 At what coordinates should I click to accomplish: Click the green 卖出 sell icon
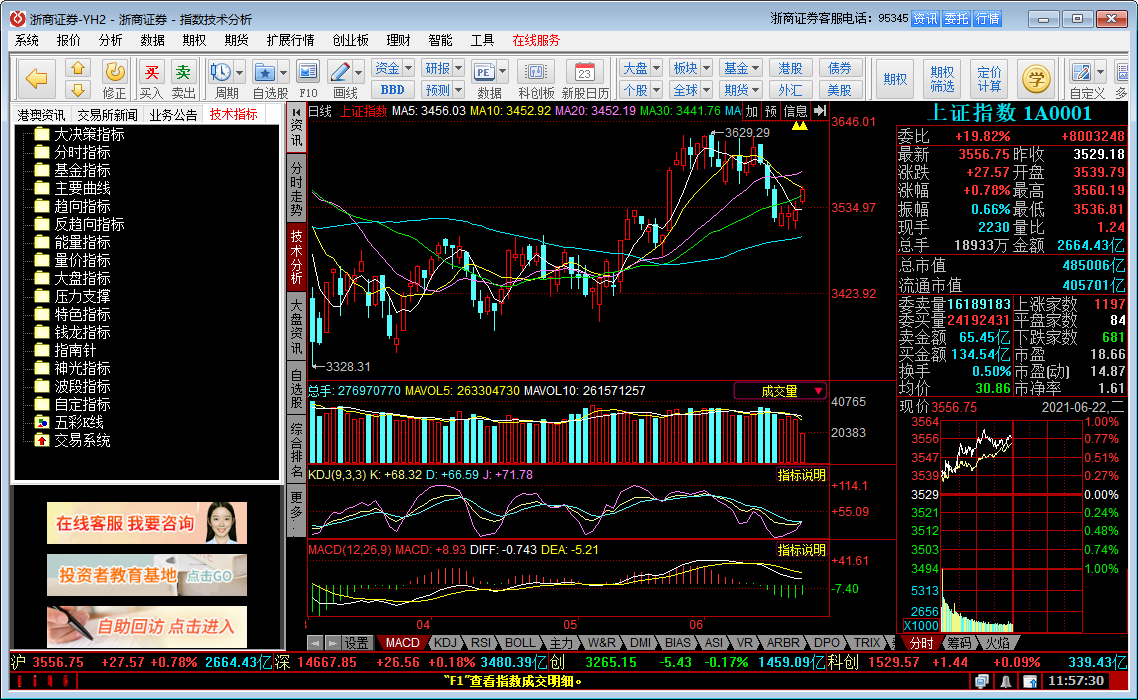tap(183, 72)
